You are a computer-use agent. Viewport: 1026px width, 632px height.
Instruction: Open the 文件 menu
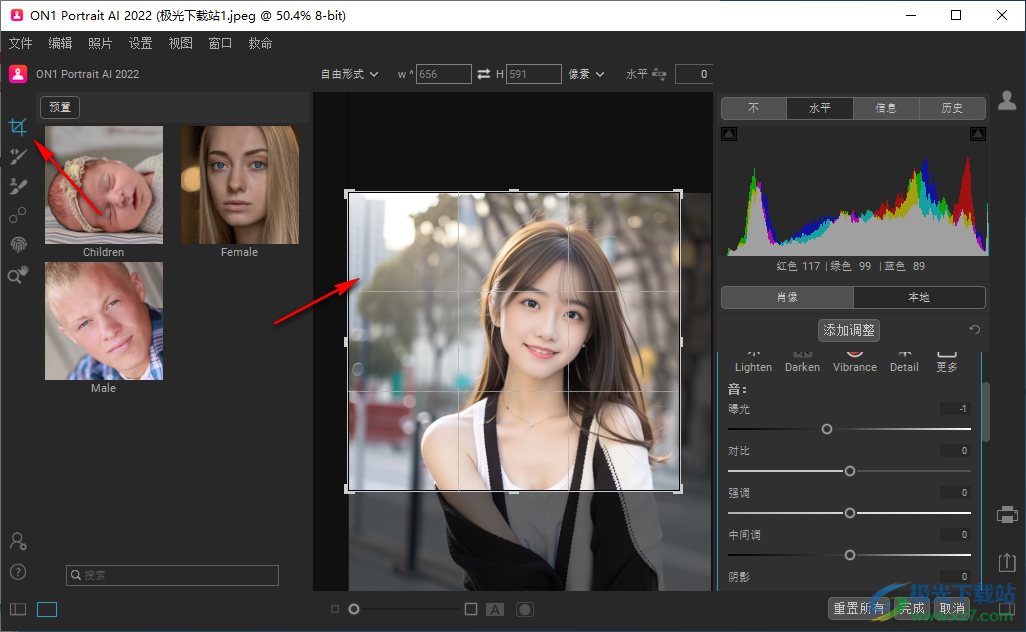coord(20,43)
